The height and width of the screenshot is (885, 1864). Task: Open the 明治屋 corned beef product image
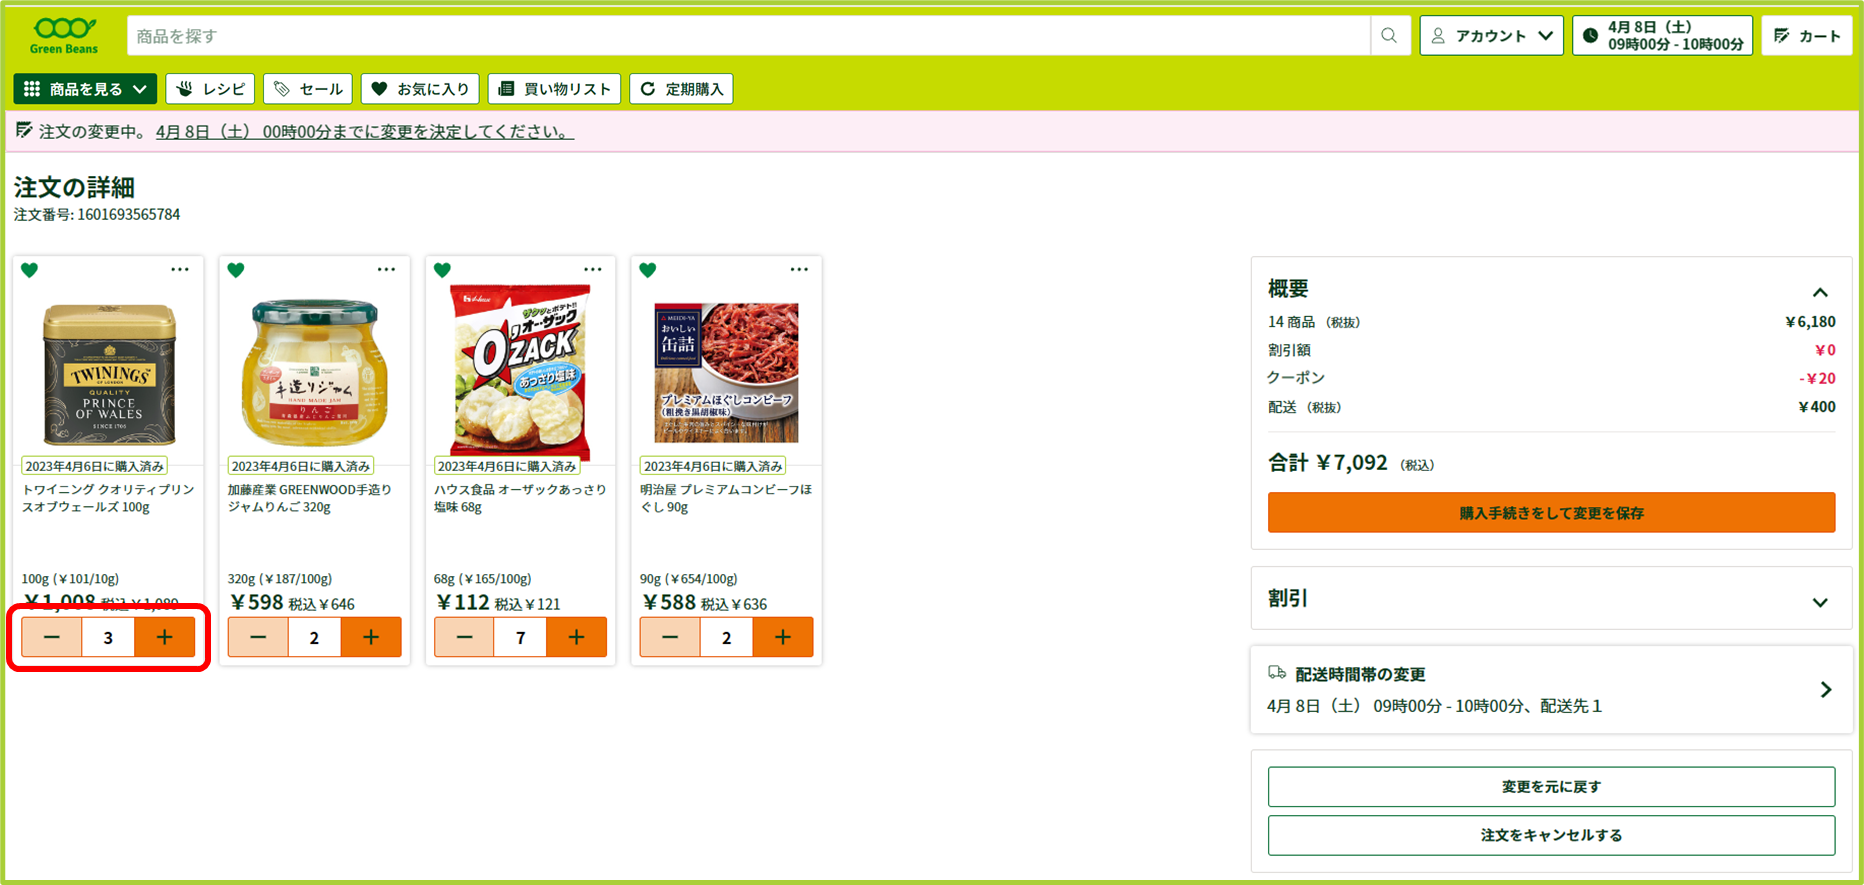click(x=726, y=372)
